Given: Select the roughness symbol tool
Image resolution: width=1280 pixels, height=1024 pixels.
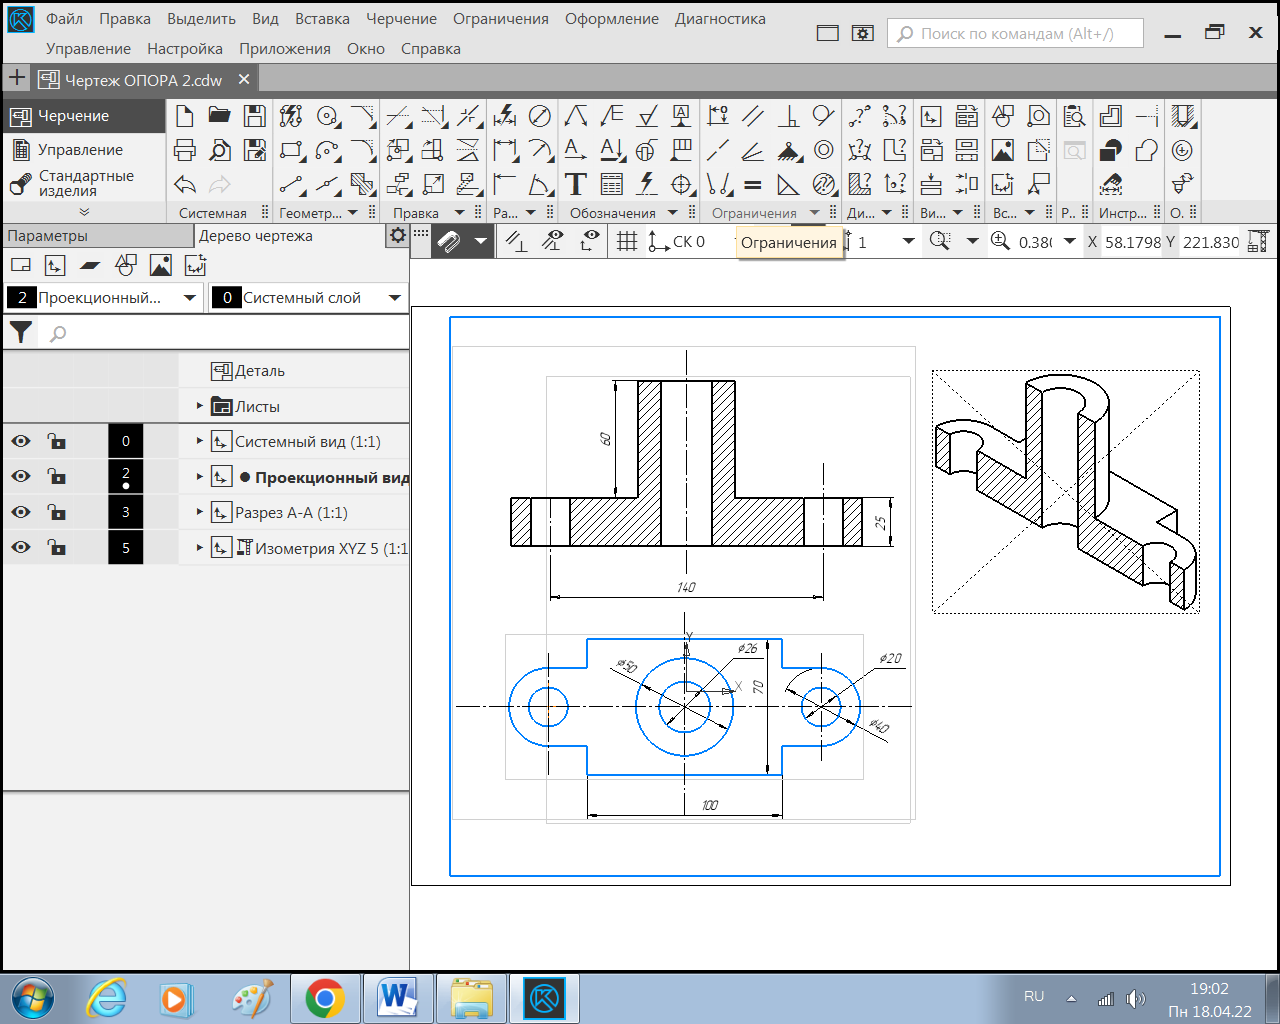Looking at the screenshot, I should pyautogui.click(x=647, y=116).
